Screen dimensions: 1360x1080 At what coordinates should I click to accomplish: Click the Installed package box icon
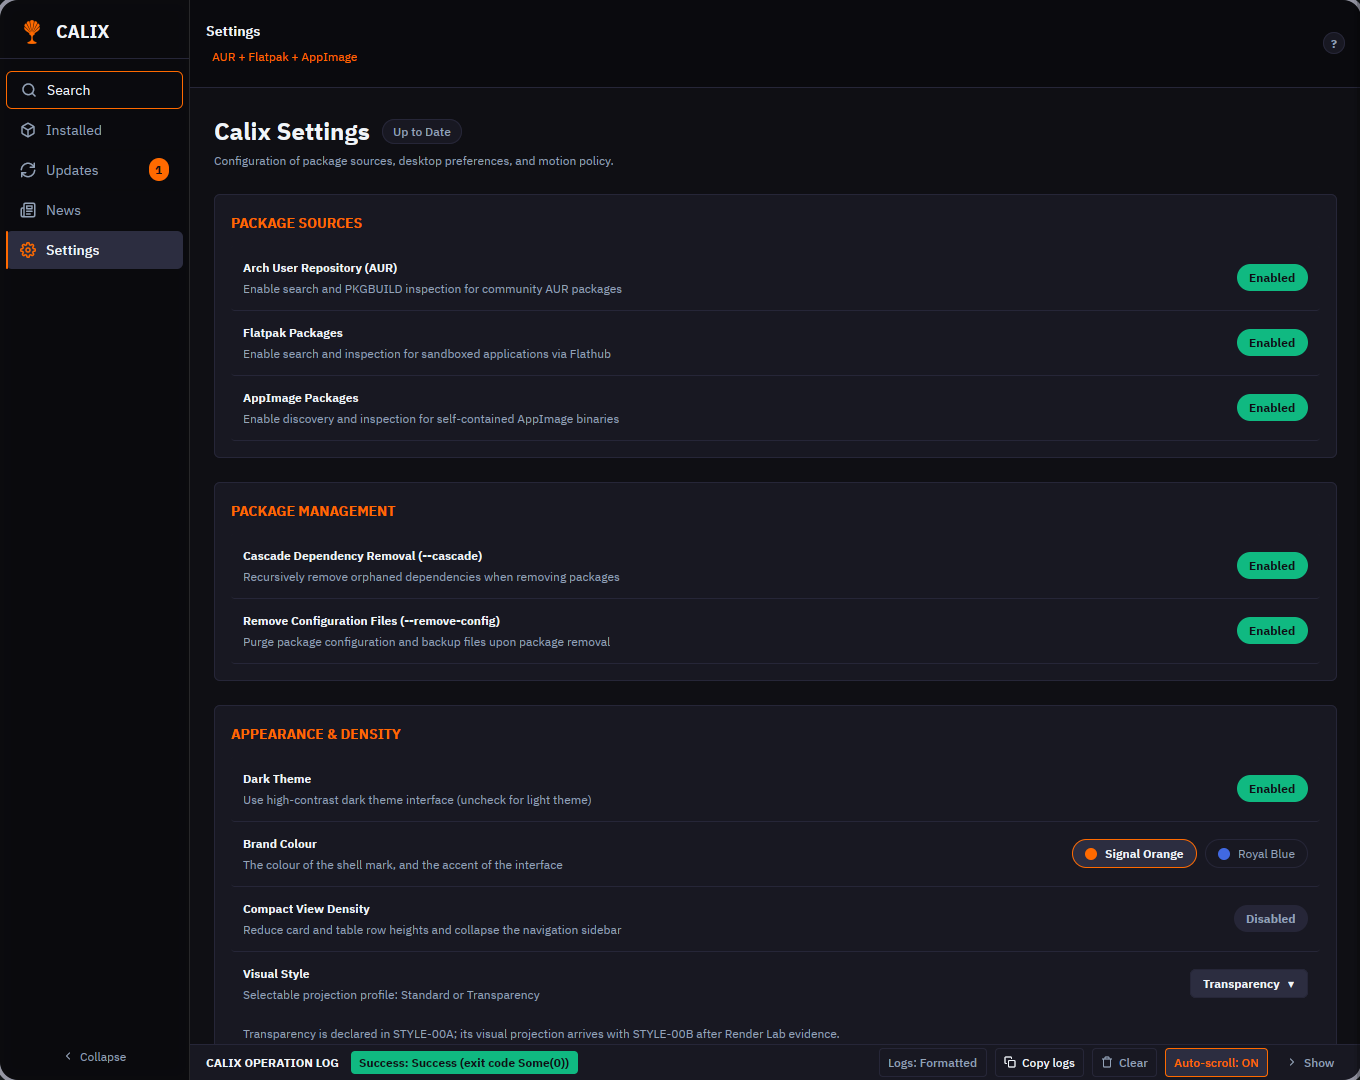coord(28,130)
